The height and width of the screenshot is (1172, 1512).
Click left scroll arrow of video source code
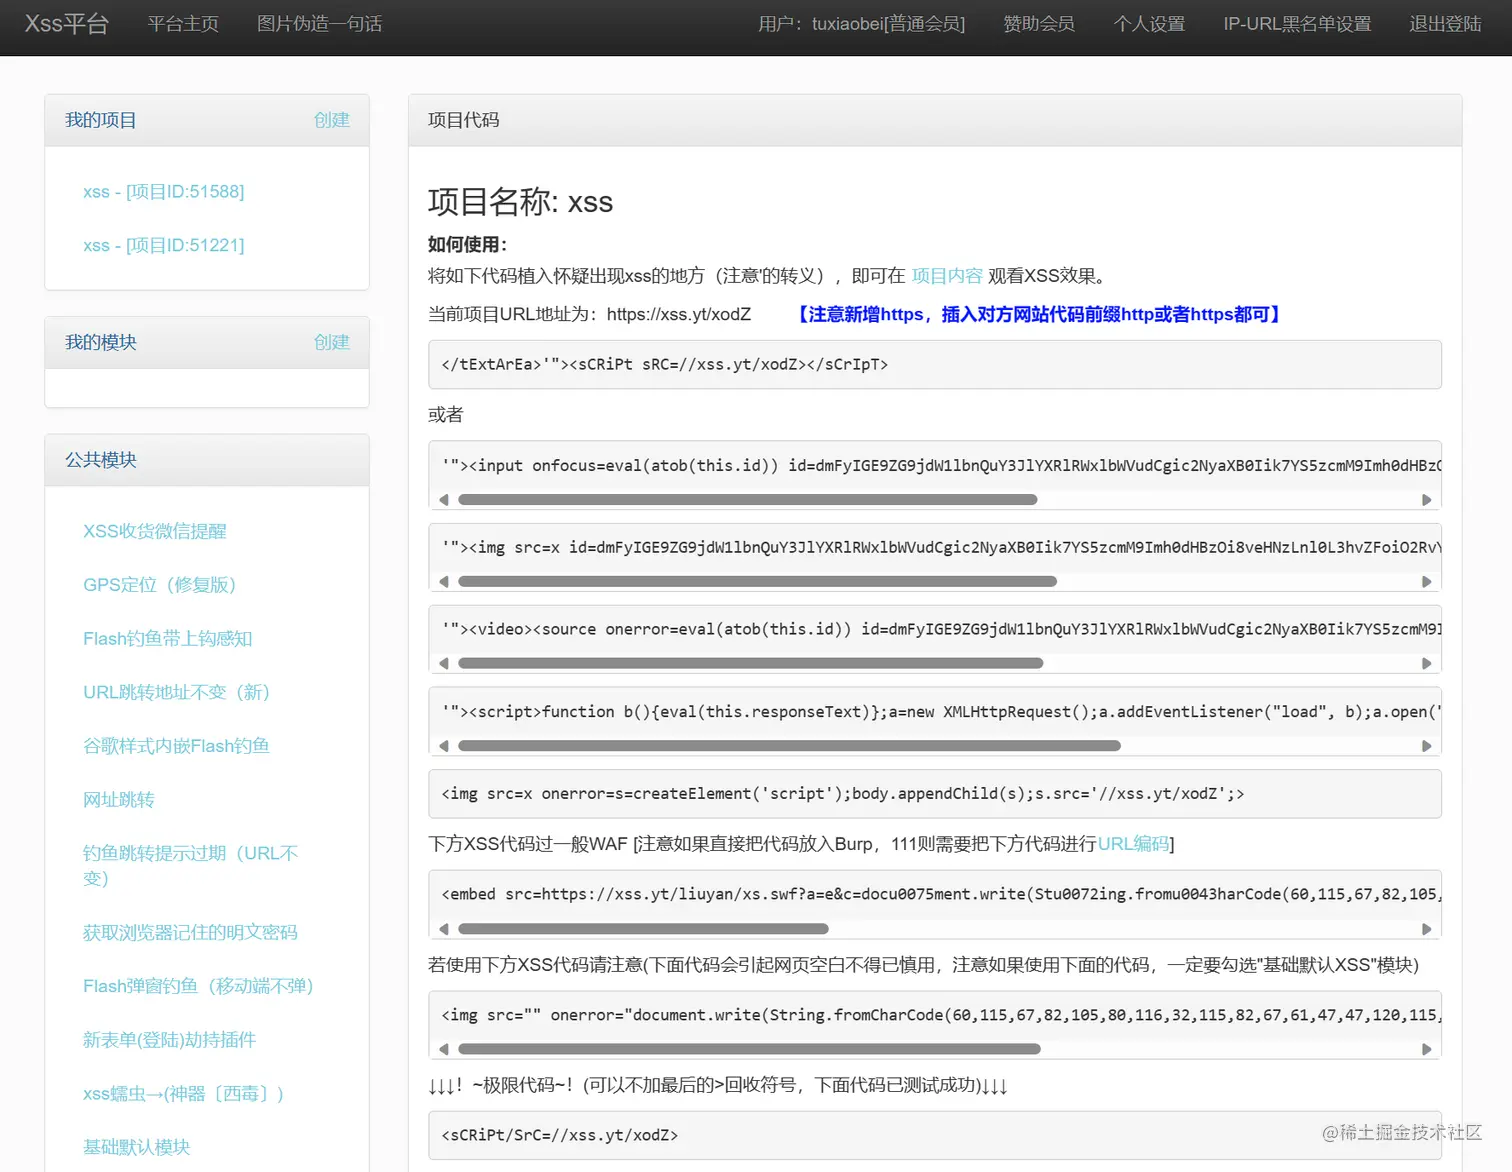pos(444,664)
